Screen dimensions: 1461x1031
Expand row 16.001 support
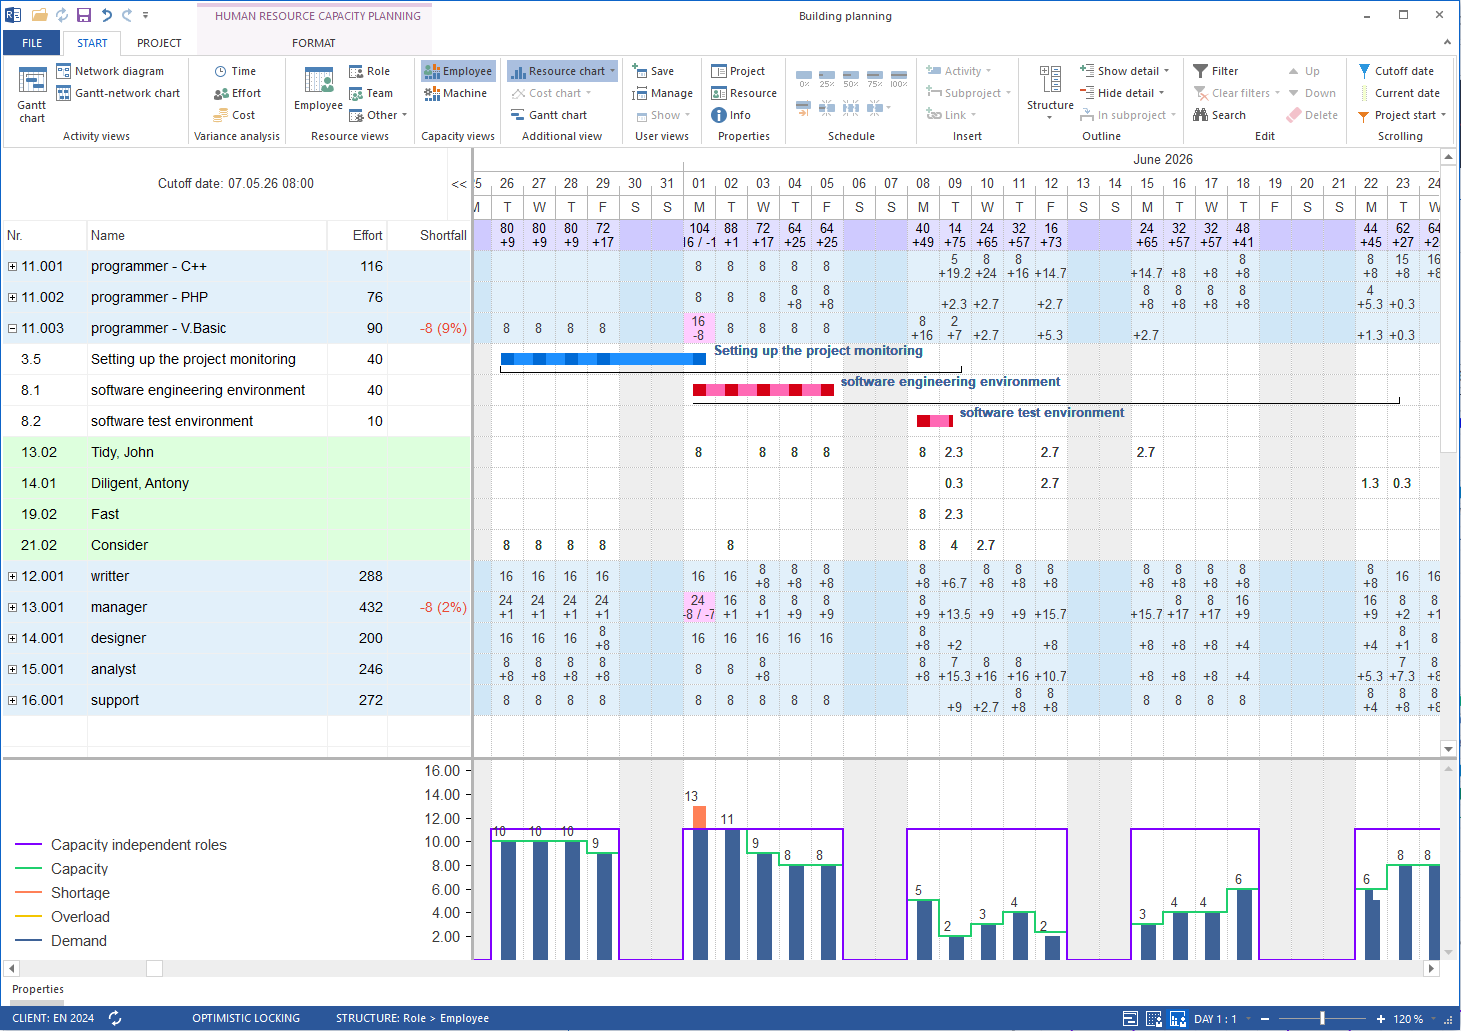click(x=12, y=700)
